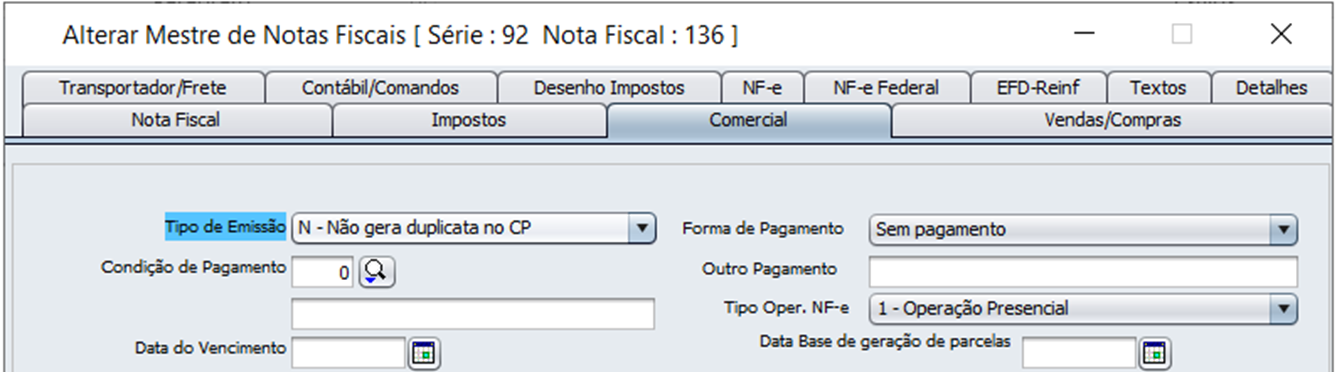This screenshot has height=372, width=1337.
Task: Open the Data do Vencimento calendar picker
Action: tap(424, 353)
